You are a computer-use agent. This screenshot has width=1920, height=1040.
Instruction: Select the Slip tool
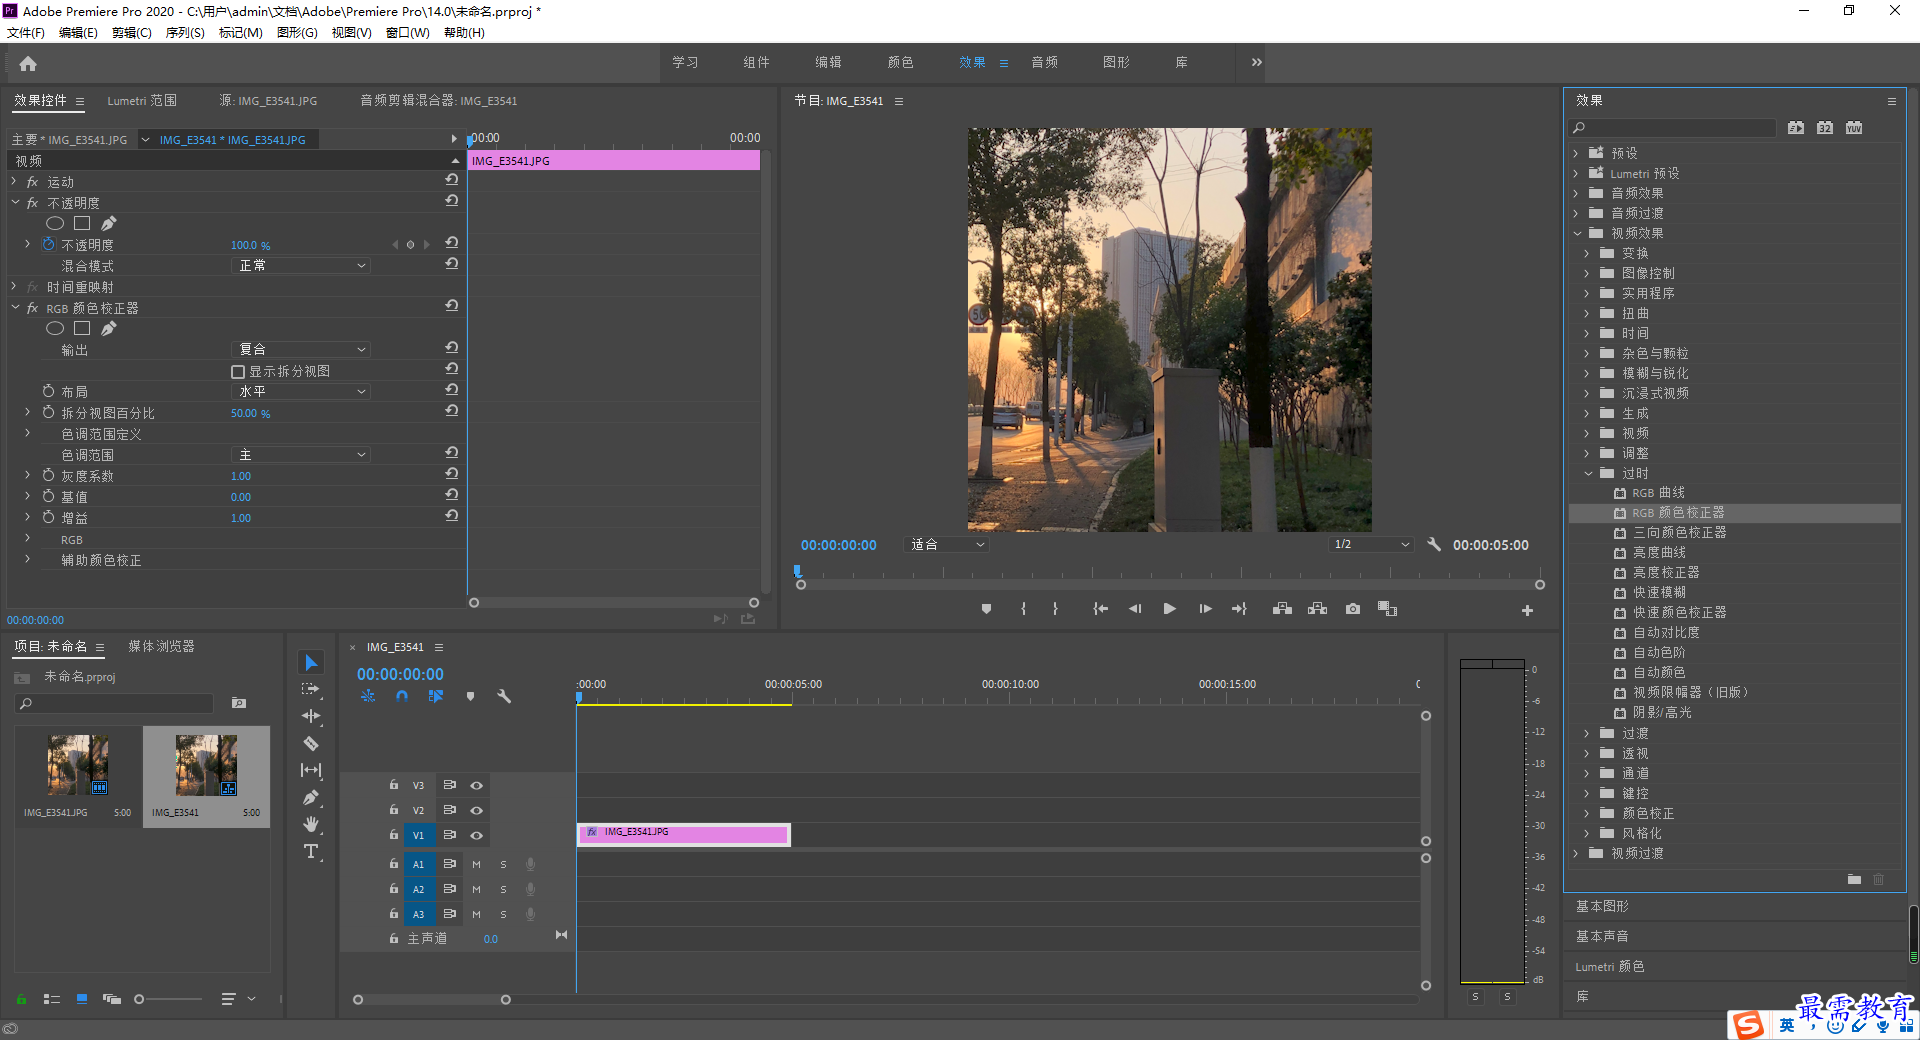pos(311,770)
